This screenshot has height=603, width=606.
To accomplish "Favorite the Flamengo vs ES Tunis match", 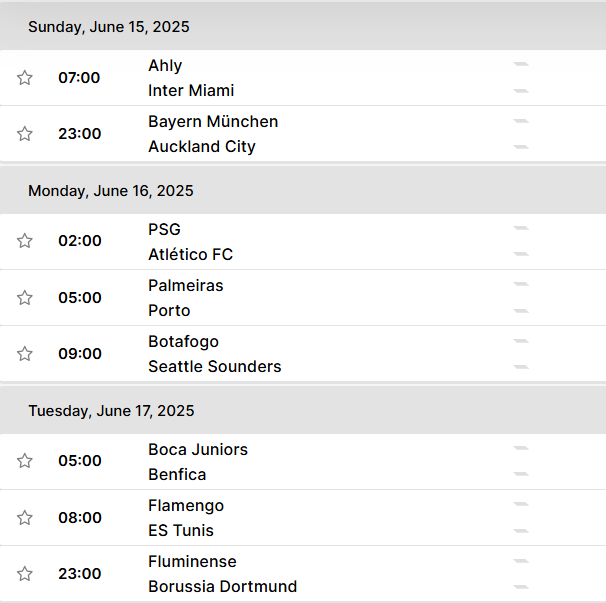I will pos(25,518).
